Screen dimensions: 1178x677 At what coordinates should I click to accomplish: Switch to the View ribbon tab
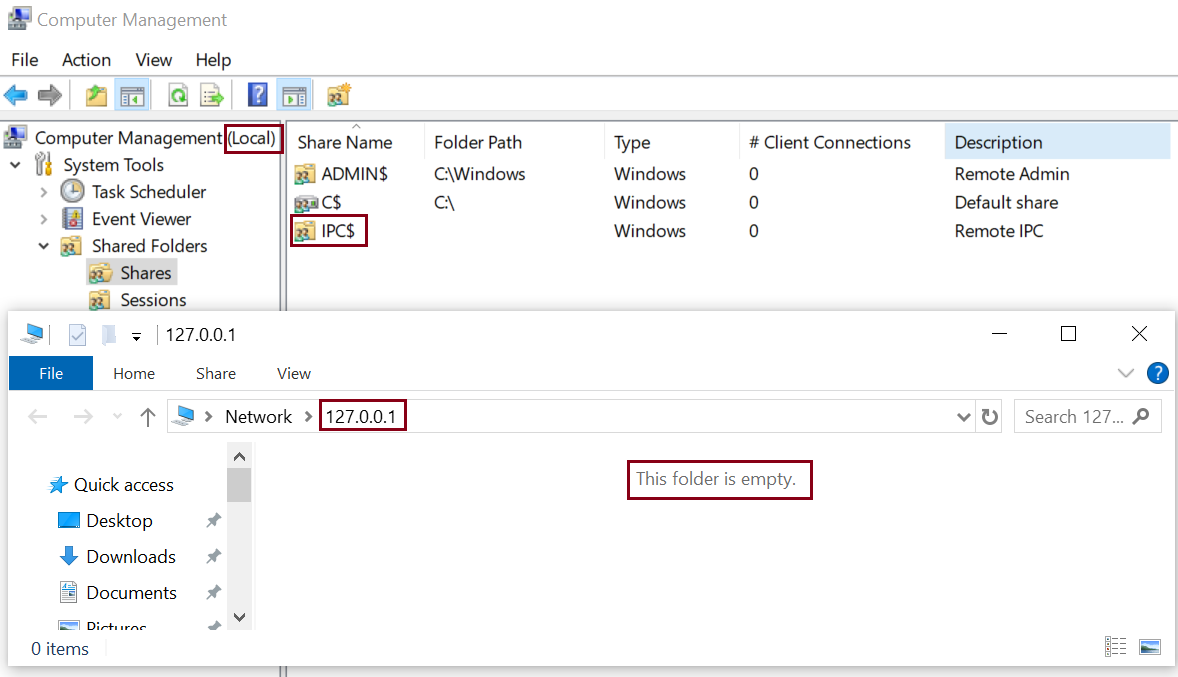[x=293, y=373]
